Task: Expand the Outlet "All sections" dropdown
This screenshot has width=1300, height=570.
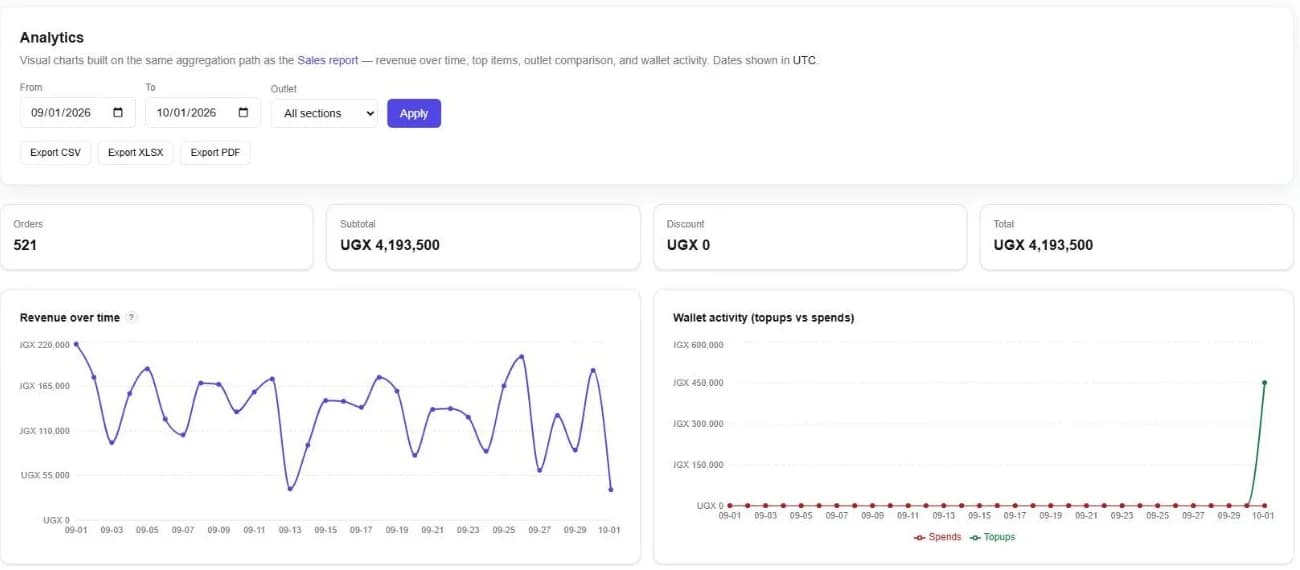Action: tap(325, 113)
